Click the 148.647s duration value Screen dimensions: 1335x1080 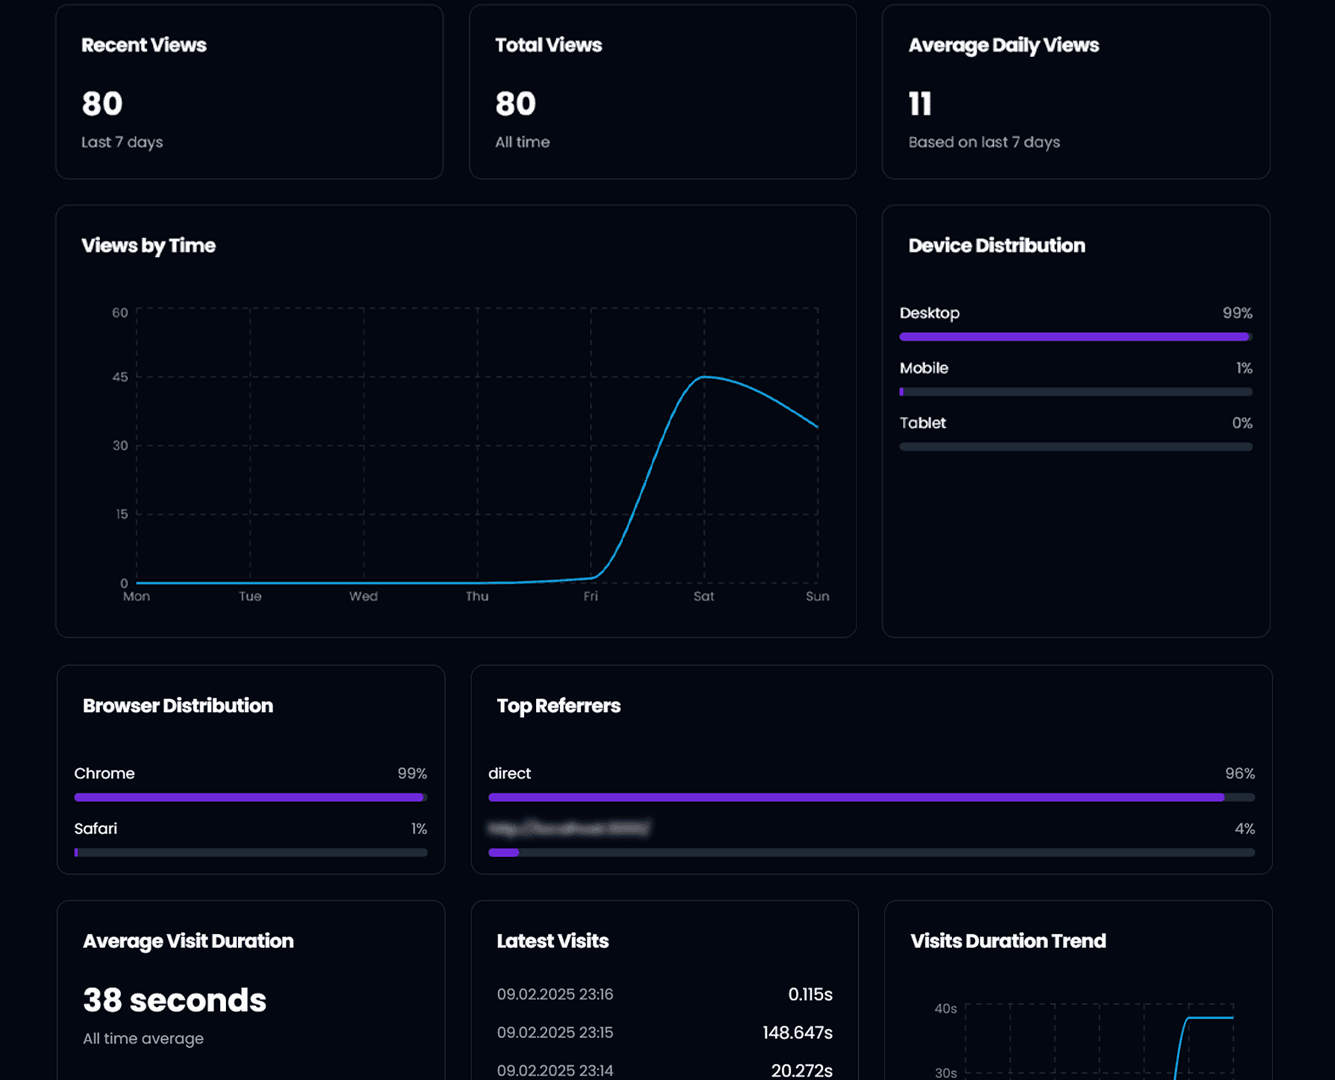797,1032
